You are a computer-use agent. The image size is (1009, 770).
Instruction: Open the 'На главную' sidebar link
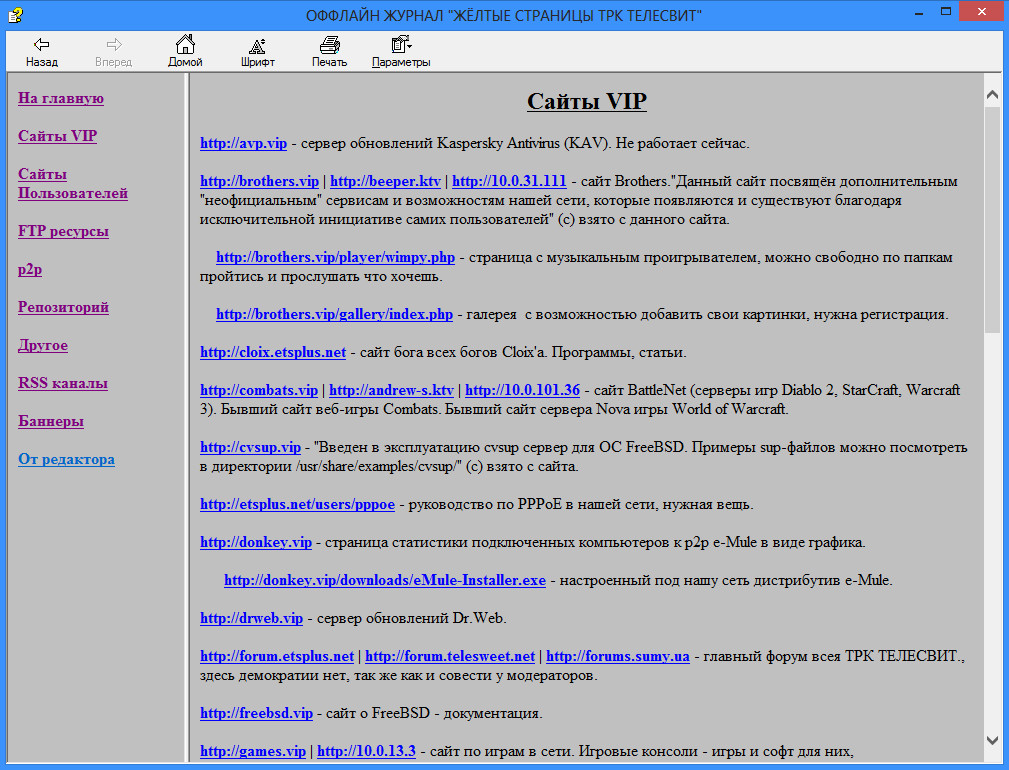click(61, 98)
